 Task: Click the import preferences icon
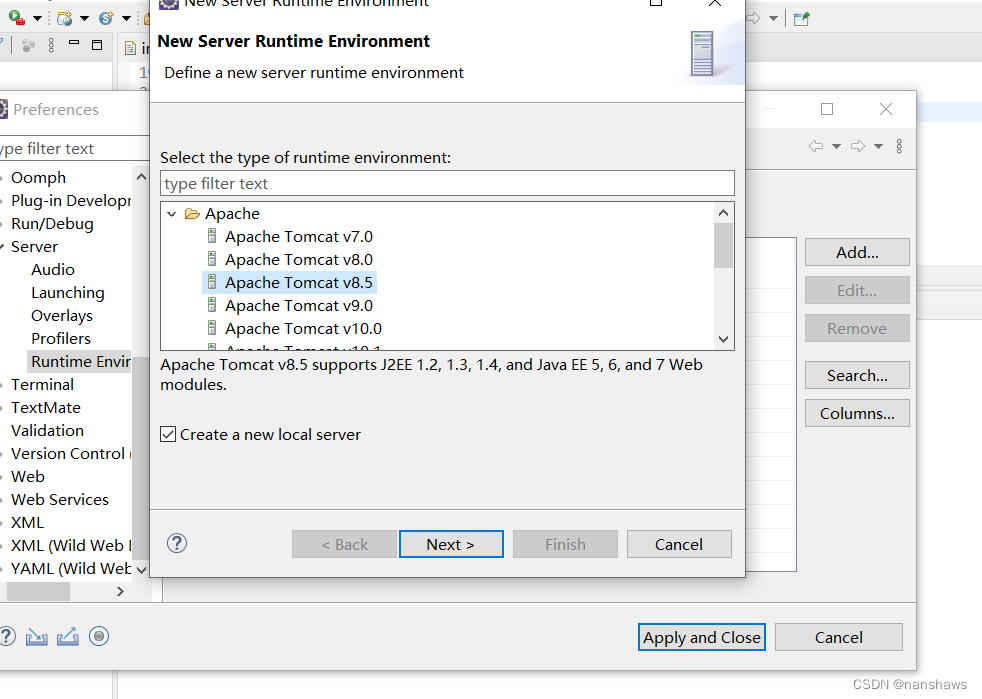[x=36, y=637]
